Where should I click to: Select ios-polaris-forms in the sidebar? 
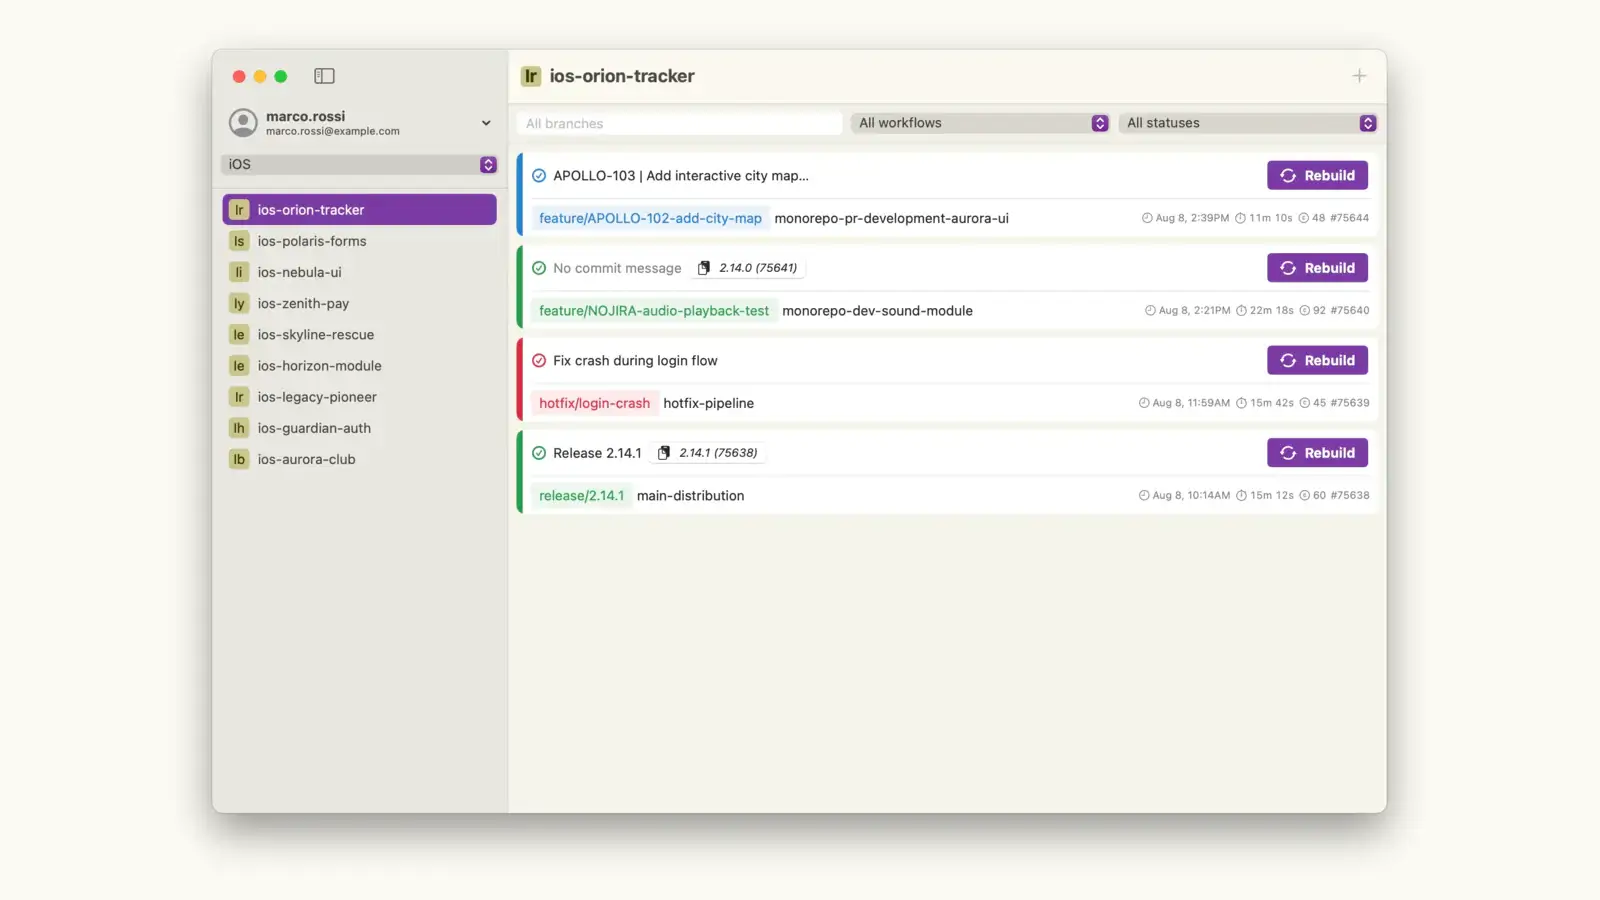(x=359, y=241)
